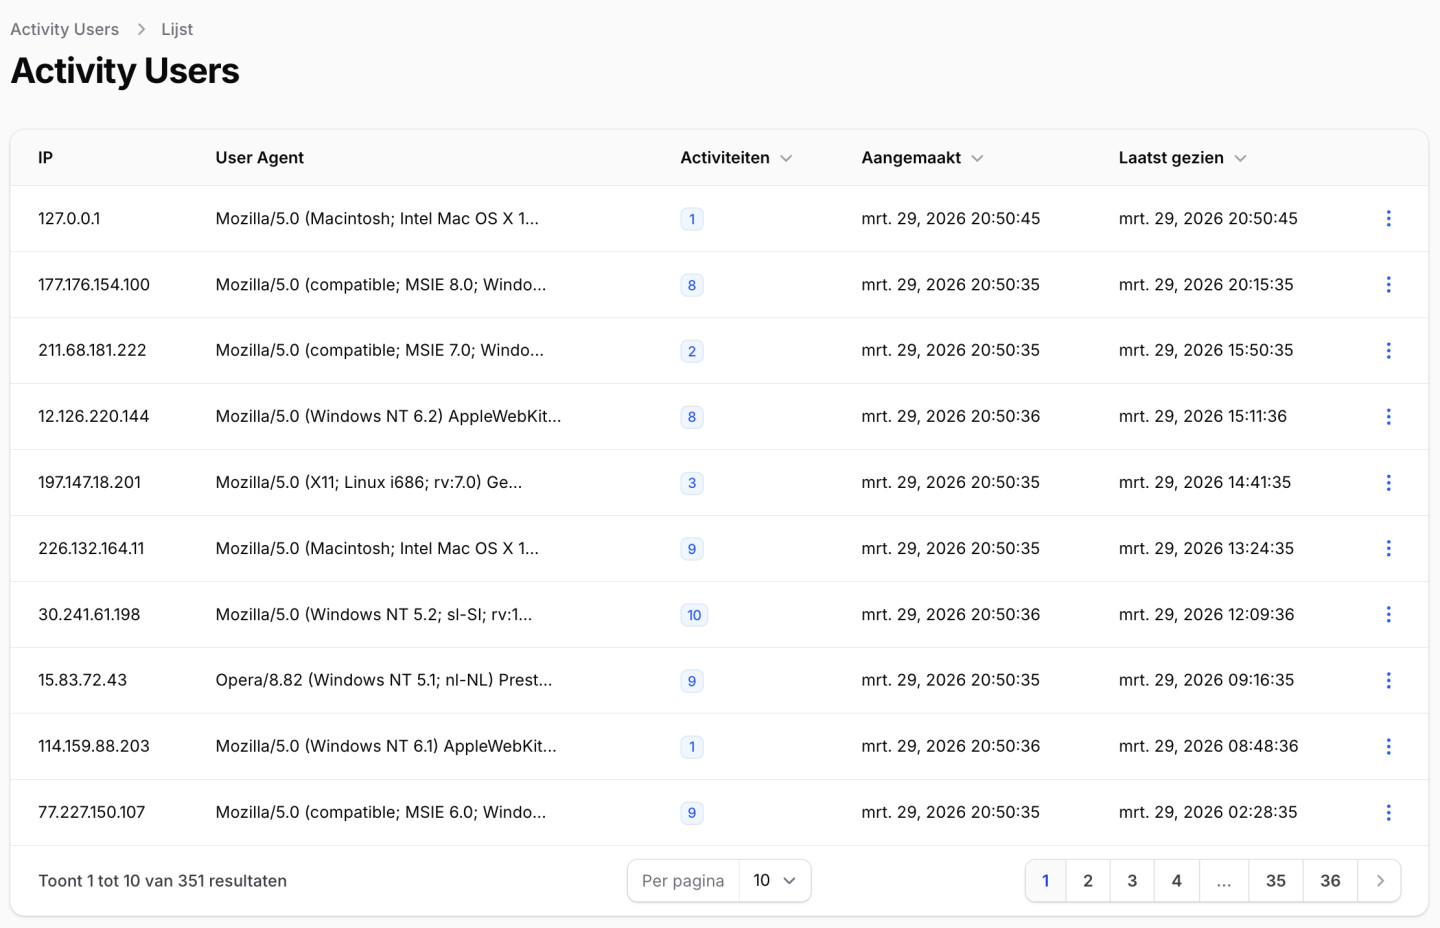Open row actions for 177.176.154.100
The image size is (1440, 928).
click(x=1388, y=285)
